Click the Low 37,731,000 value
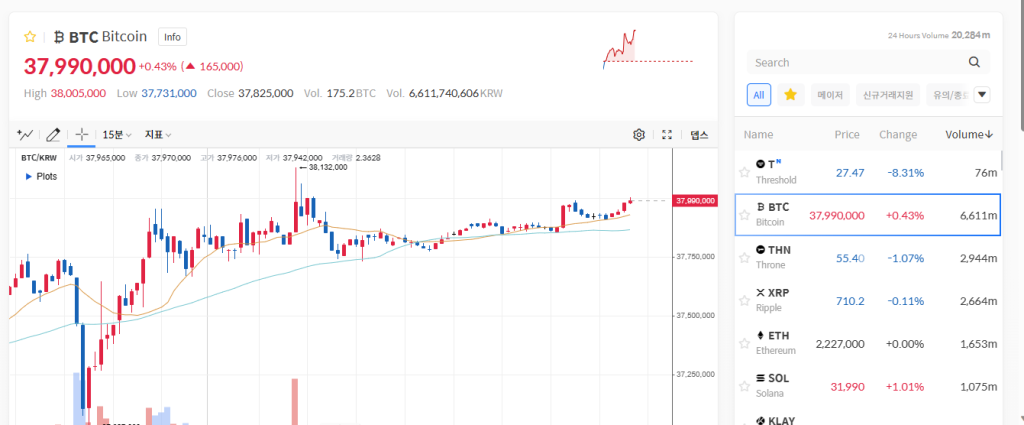The image size is (1024, 425). (x=168, y=93)
